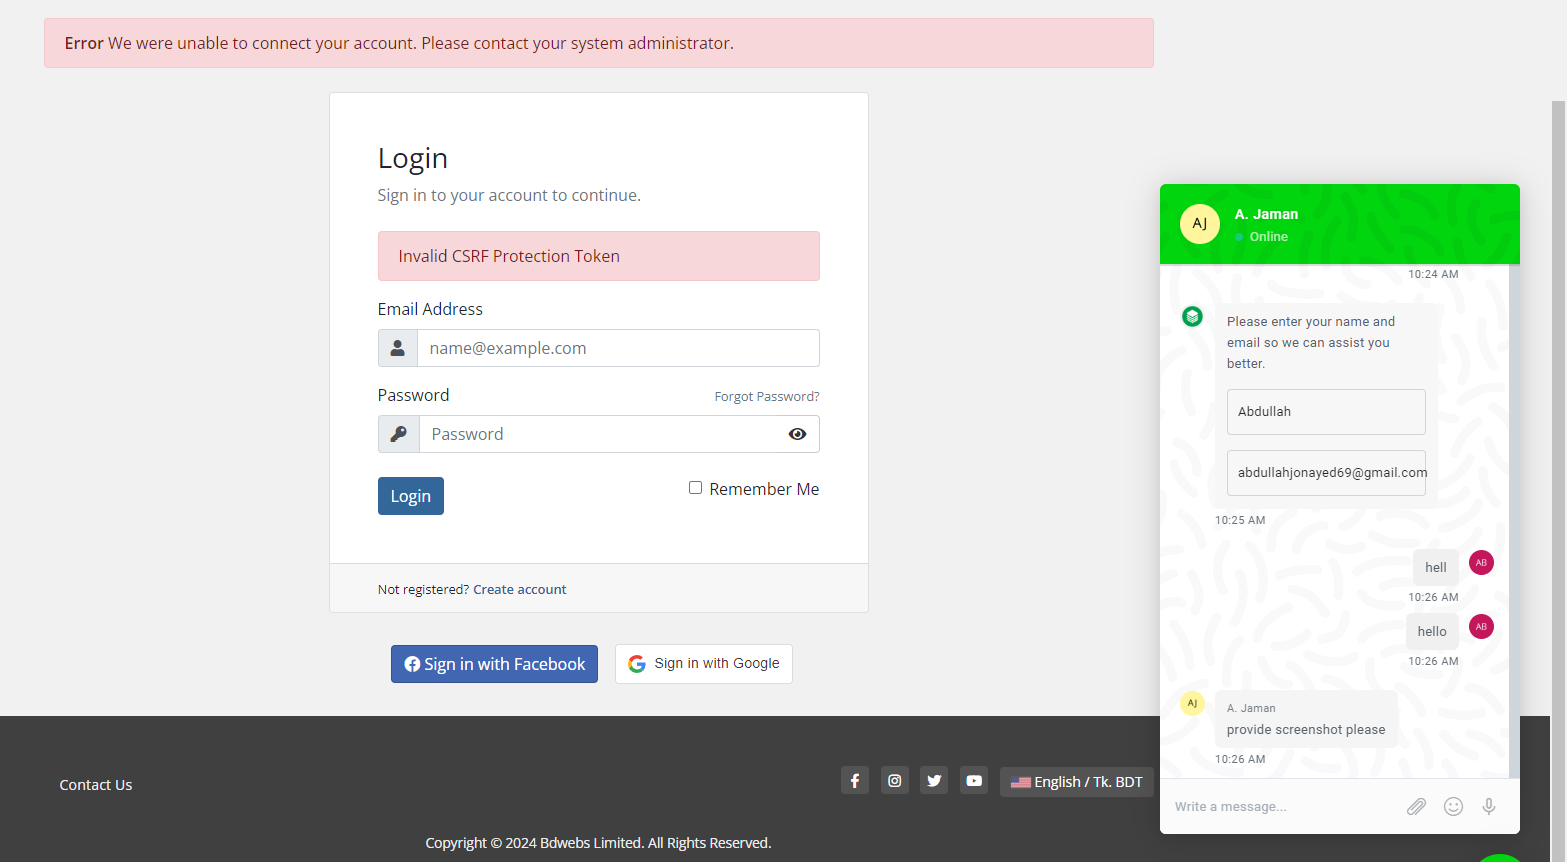1567x862 pixels.
Task: Click the key icon beside Password field
Action: coord(399,434)
